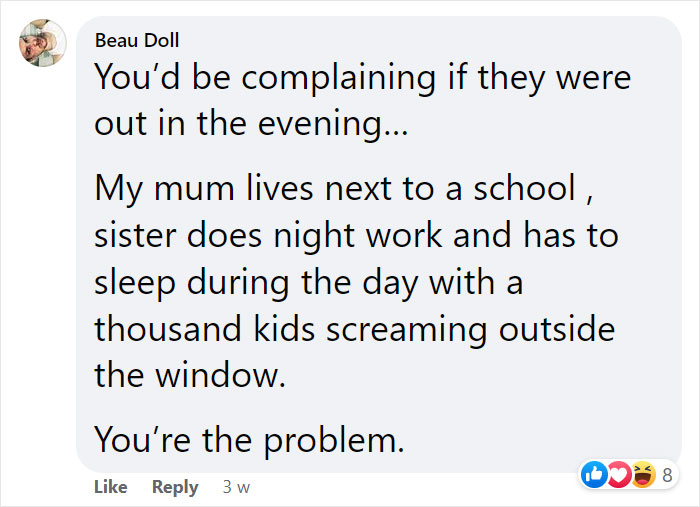Image resolution: width=700 pixels, height=507 pixels.
Task: Click the sentence "You're the problem."
Action: coord(249,439)
